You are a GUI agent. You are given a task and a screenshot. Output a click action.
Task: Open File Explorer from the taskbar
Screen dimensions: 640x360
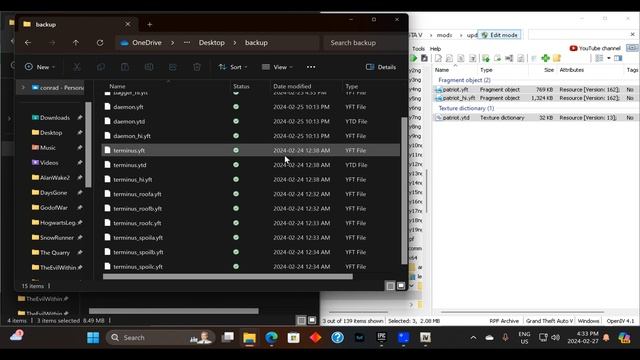[249, 338]
